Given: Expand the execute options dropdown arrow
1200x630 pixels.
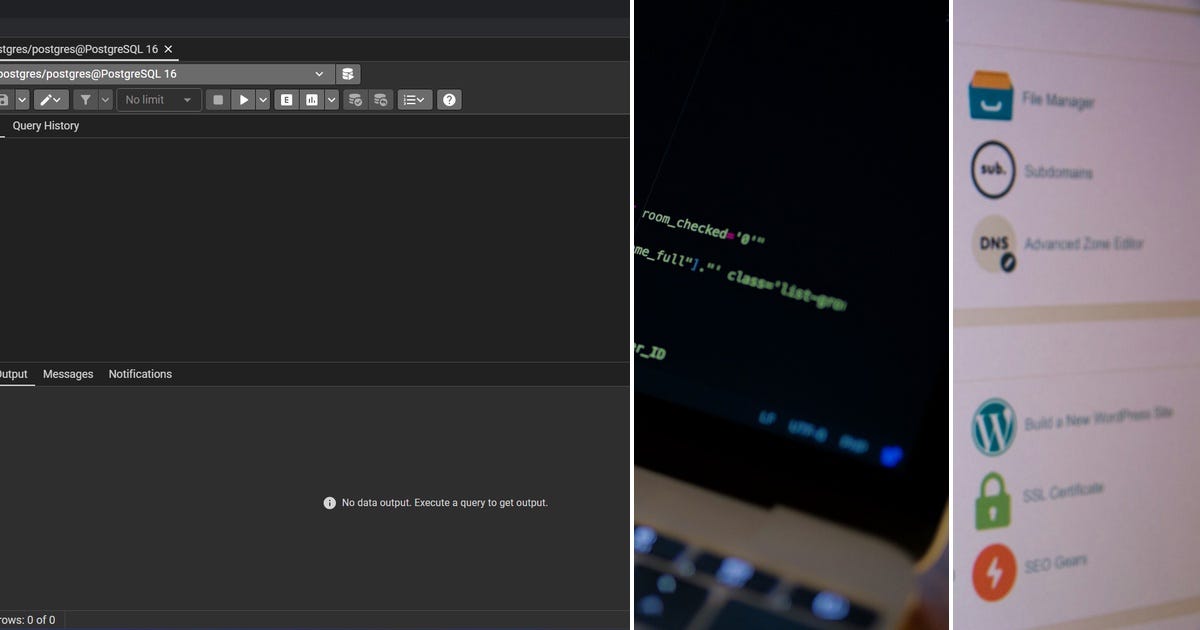Looking at the screenshot, I should (x=262, y=99).
